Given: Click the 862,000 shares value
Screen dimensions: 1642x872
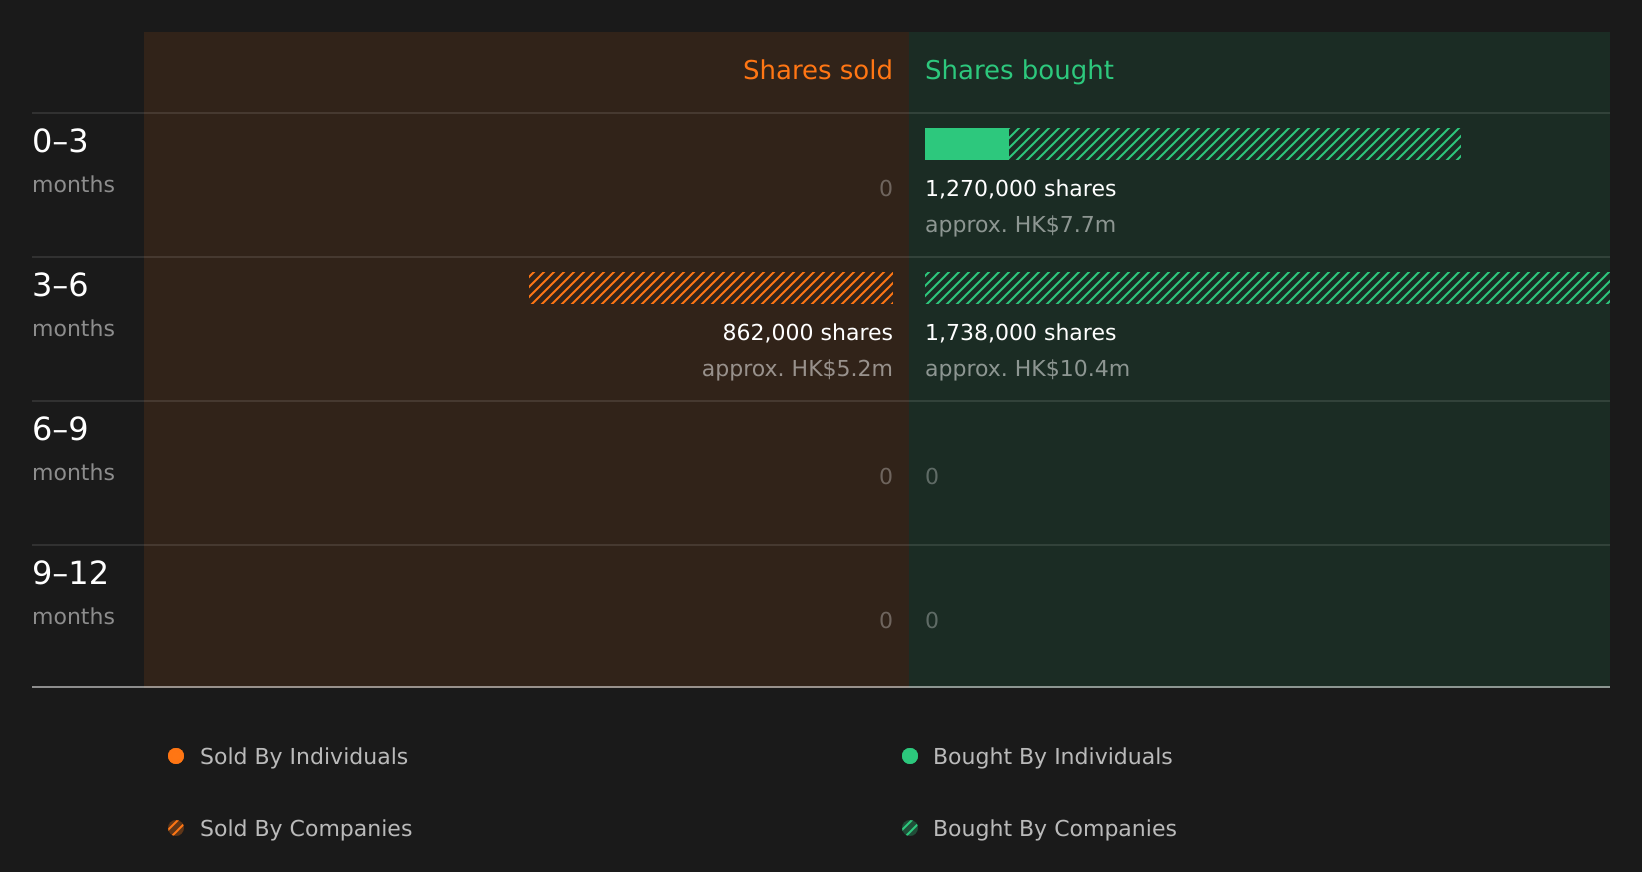Looking at the screenshot, I should coord(807,333).
